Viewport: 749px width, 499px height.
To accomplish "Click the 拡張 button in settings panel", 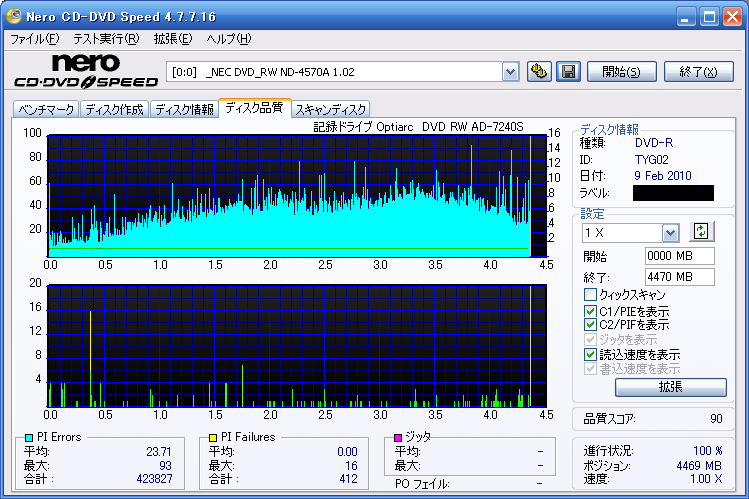I will tap(671, 387).
